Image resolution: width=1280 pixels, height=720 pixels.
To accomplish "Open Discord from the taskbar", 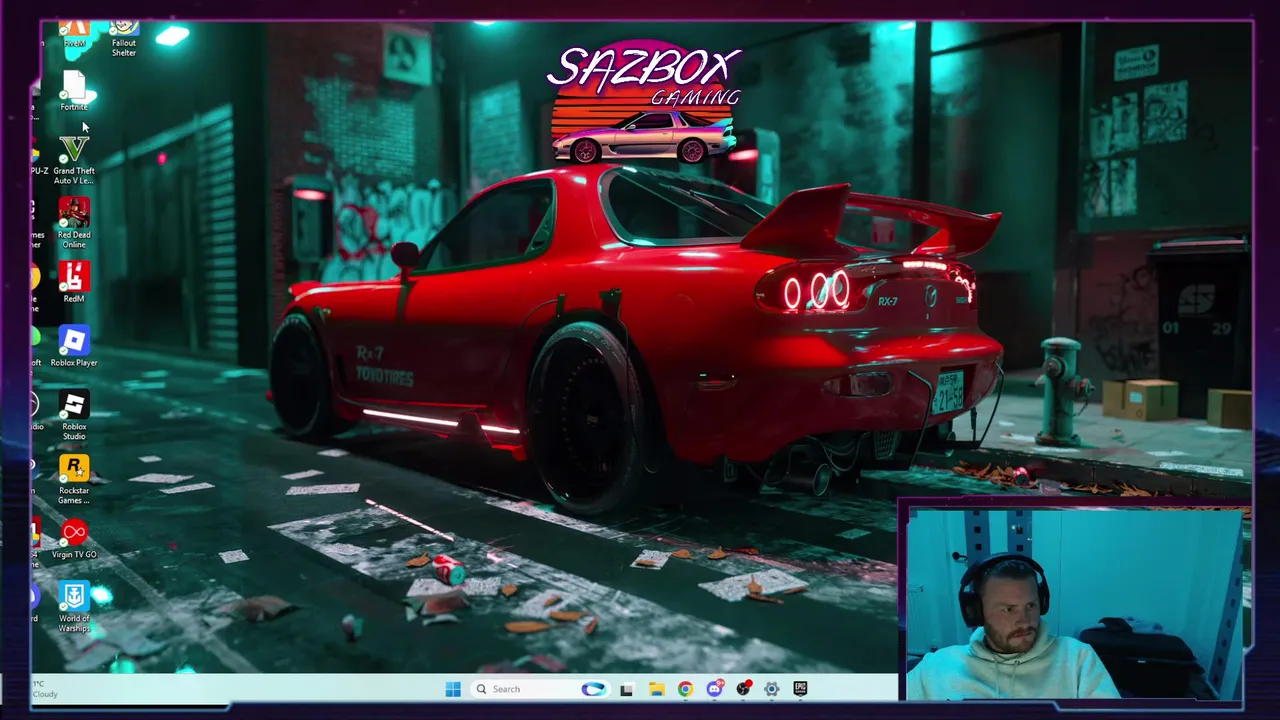I will point(714,689).
